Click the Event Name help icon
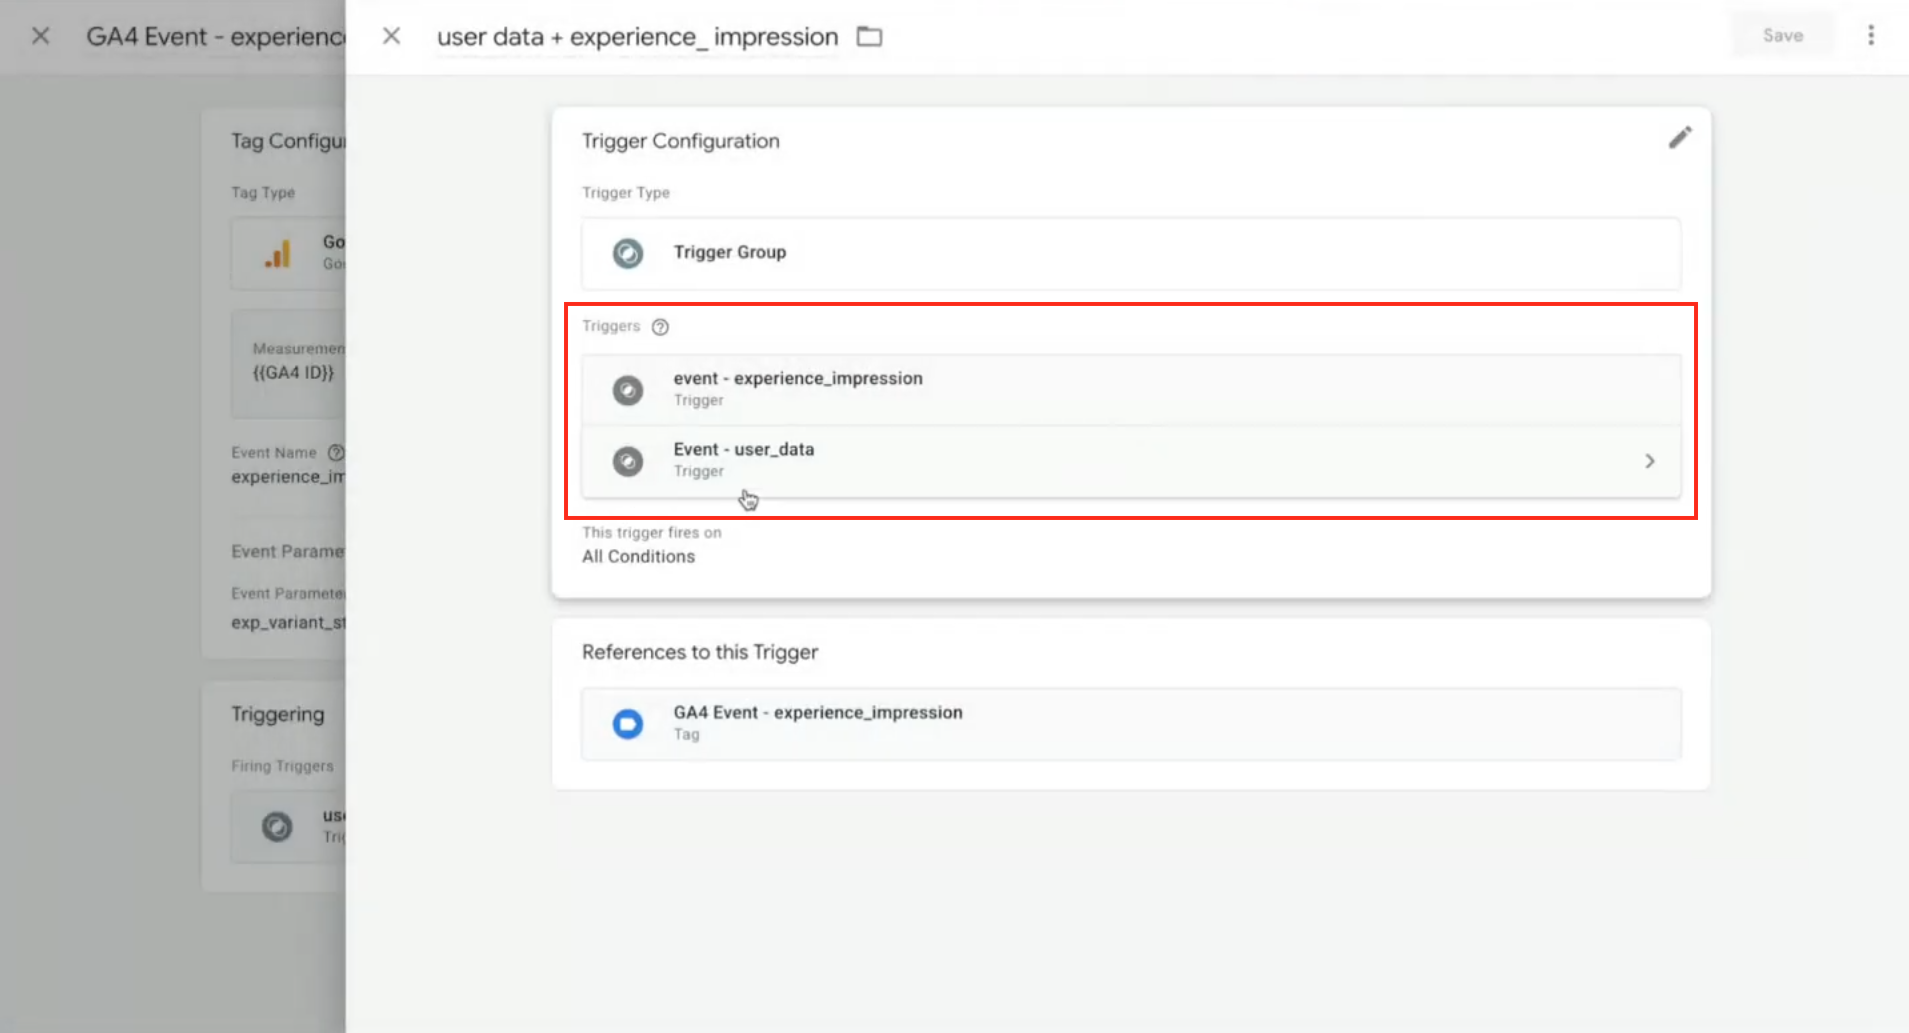Image resolution: width=1909 pixels, height=1033 pixels. pos(336,452)
